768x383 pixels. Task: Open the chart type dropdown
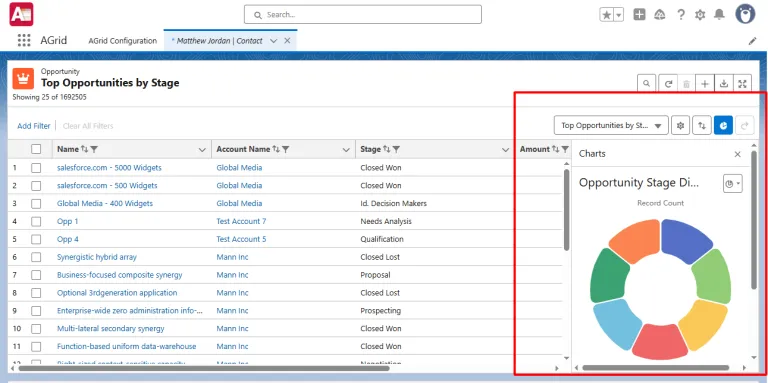(733, 184)
